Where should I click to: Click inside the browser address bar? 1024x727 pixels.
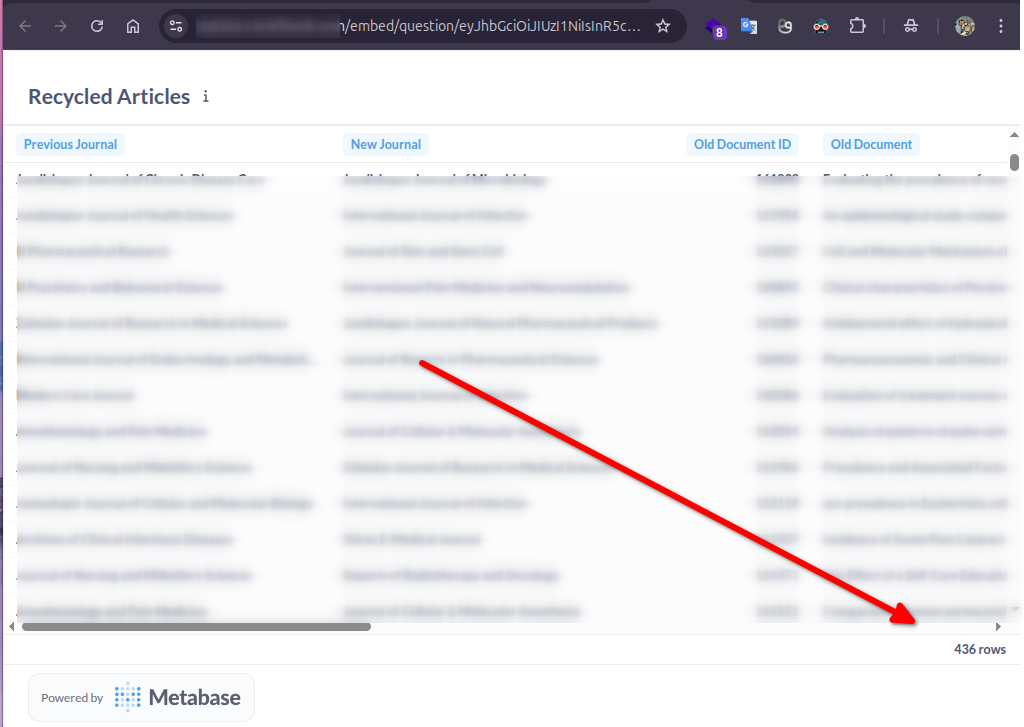420,26
